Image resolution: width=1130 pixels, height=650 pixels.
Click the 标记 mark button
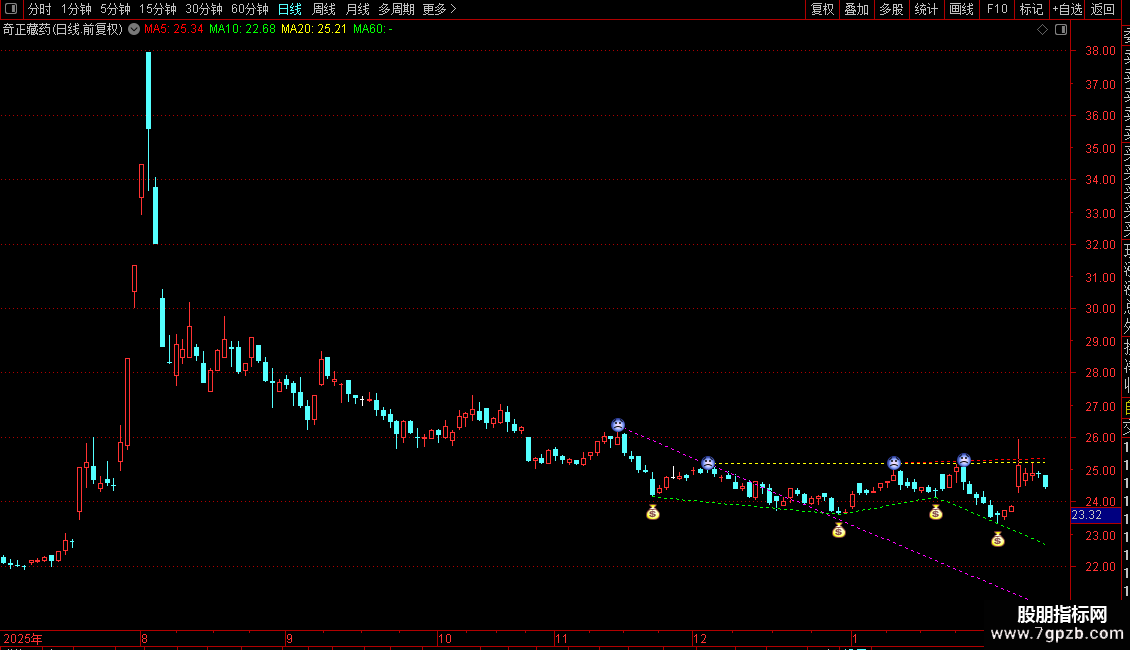(1031, 9)
